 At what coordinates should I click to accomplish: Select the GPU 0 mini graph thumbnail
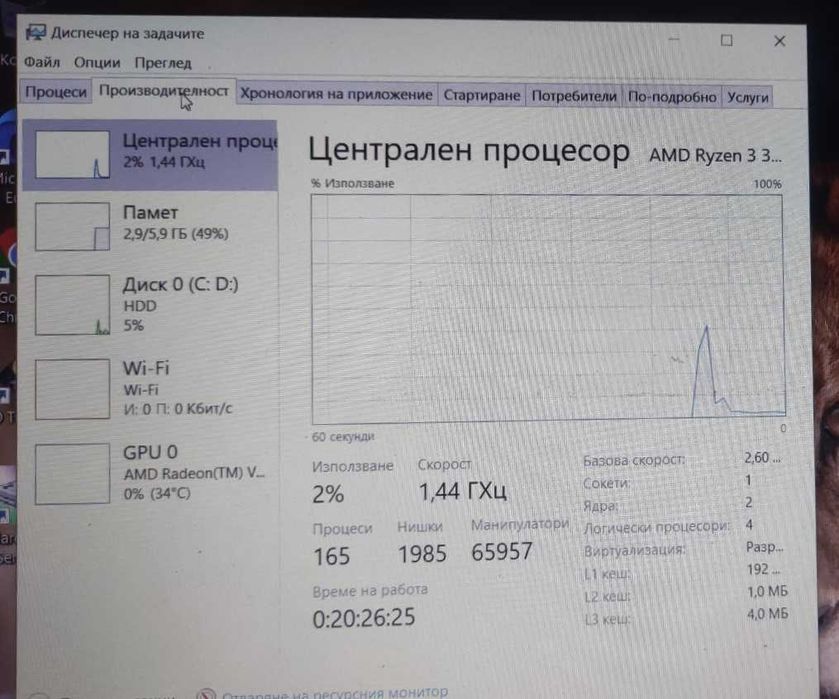click(x=72, y=474)
